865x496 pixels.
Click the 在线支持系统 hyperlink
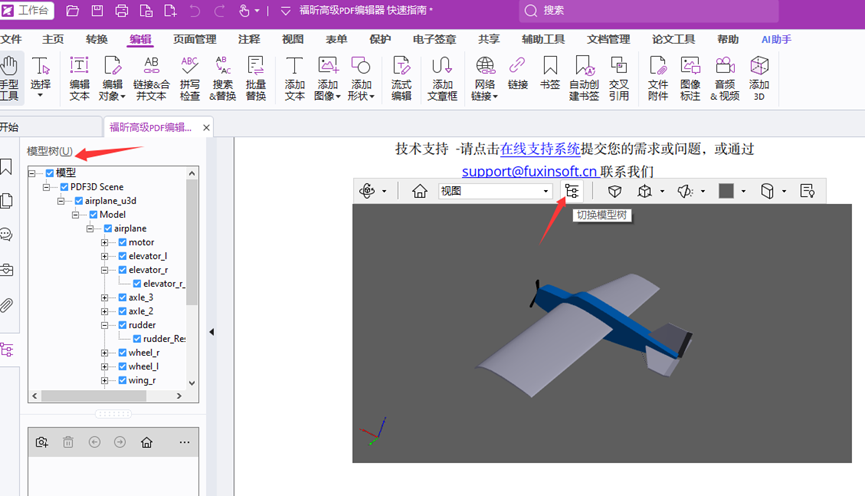pyautogui.click(x=540, y=149)
